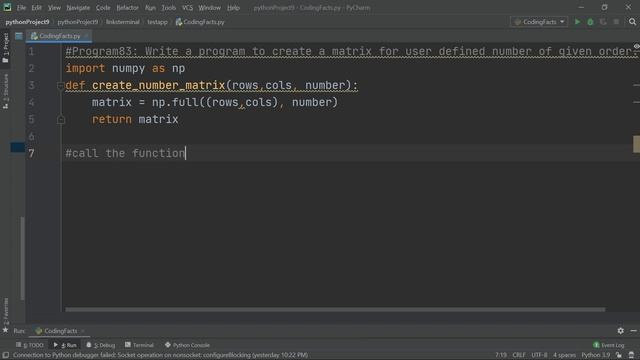
Task: Click the horizontal editor scrollbar
Action: tap(335, 310)
